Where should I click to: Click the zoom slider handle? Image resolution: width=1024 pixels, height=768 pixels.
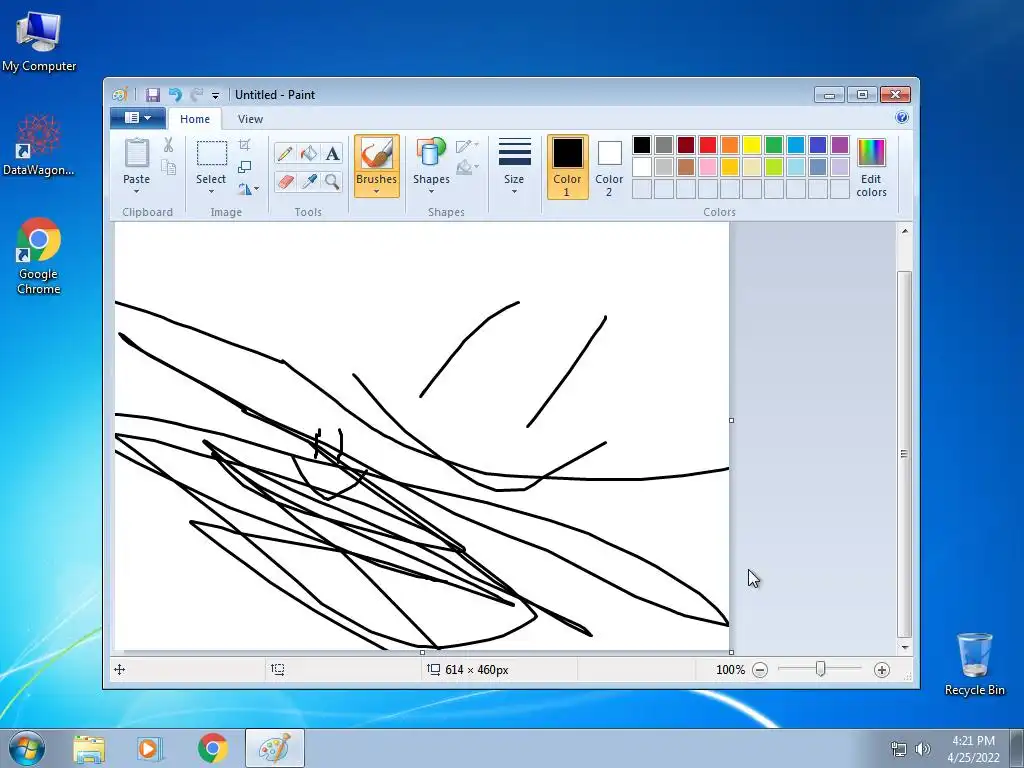(821, 669)
